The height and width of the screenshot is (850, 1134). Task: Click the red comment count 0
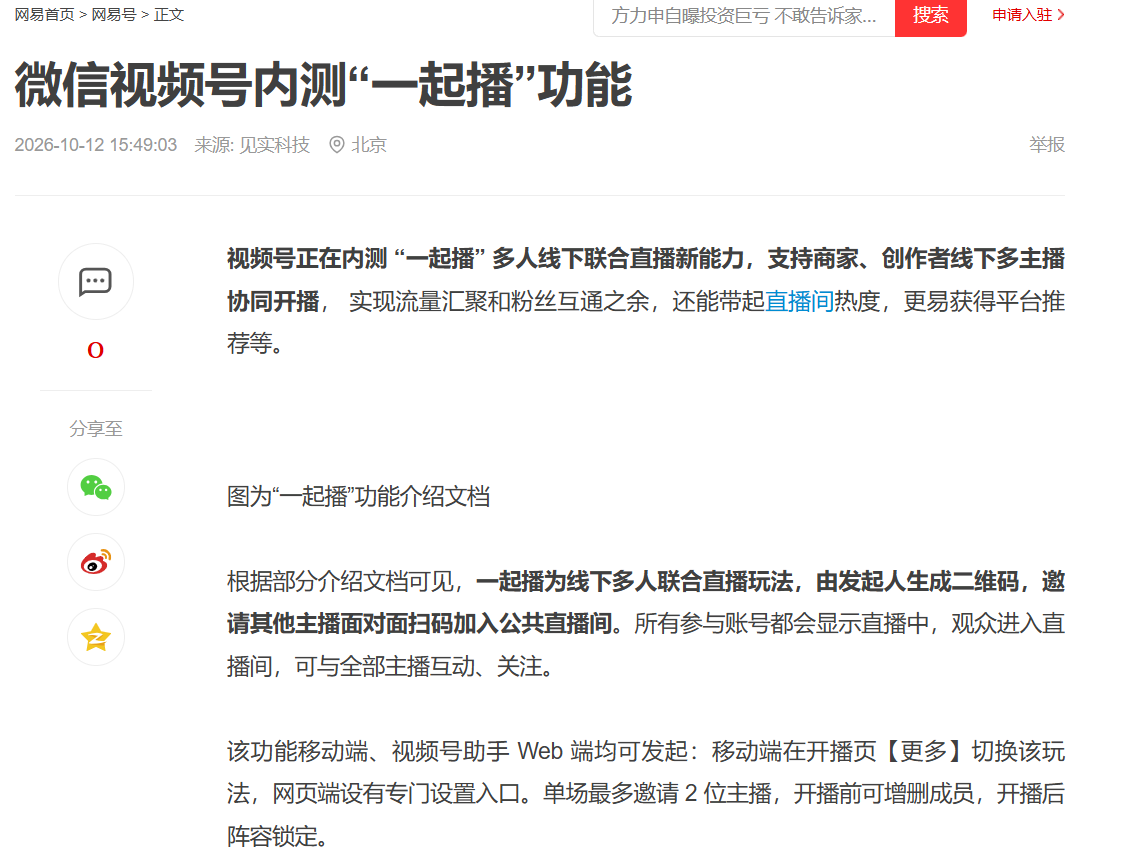95,350
